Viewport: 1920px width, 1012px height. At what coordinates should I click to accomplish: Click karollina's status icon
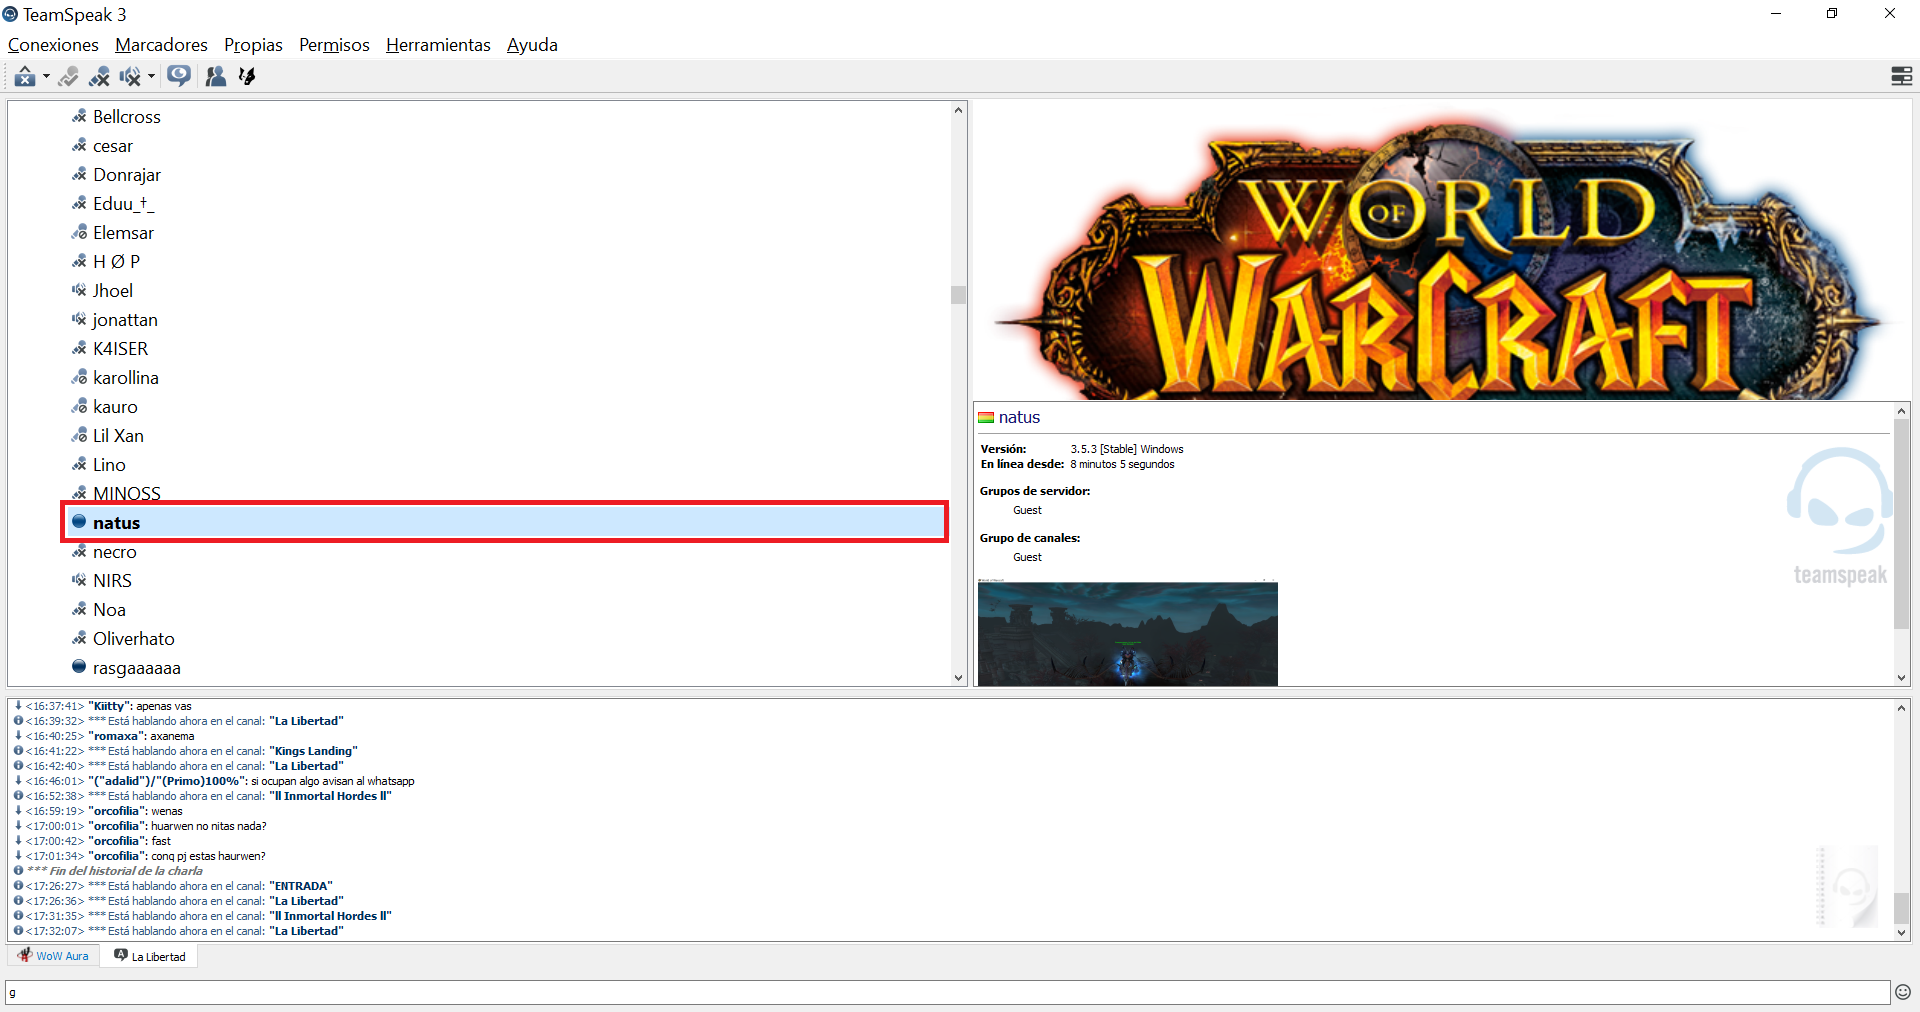coord(79,377)
